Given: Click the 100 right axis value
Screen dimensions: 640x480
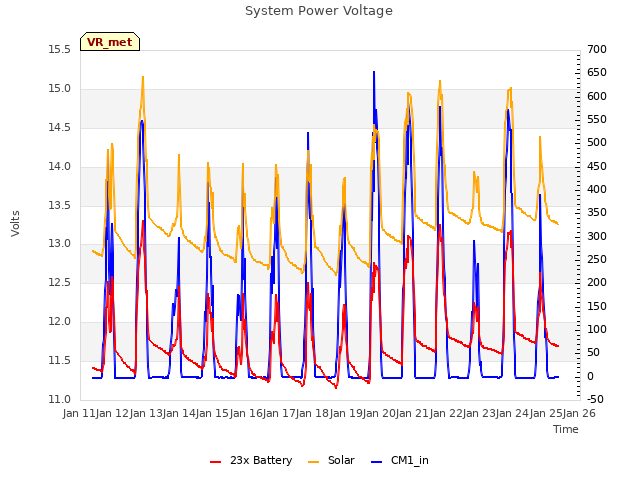Looking at the screenshot, I should pos(597,330).
